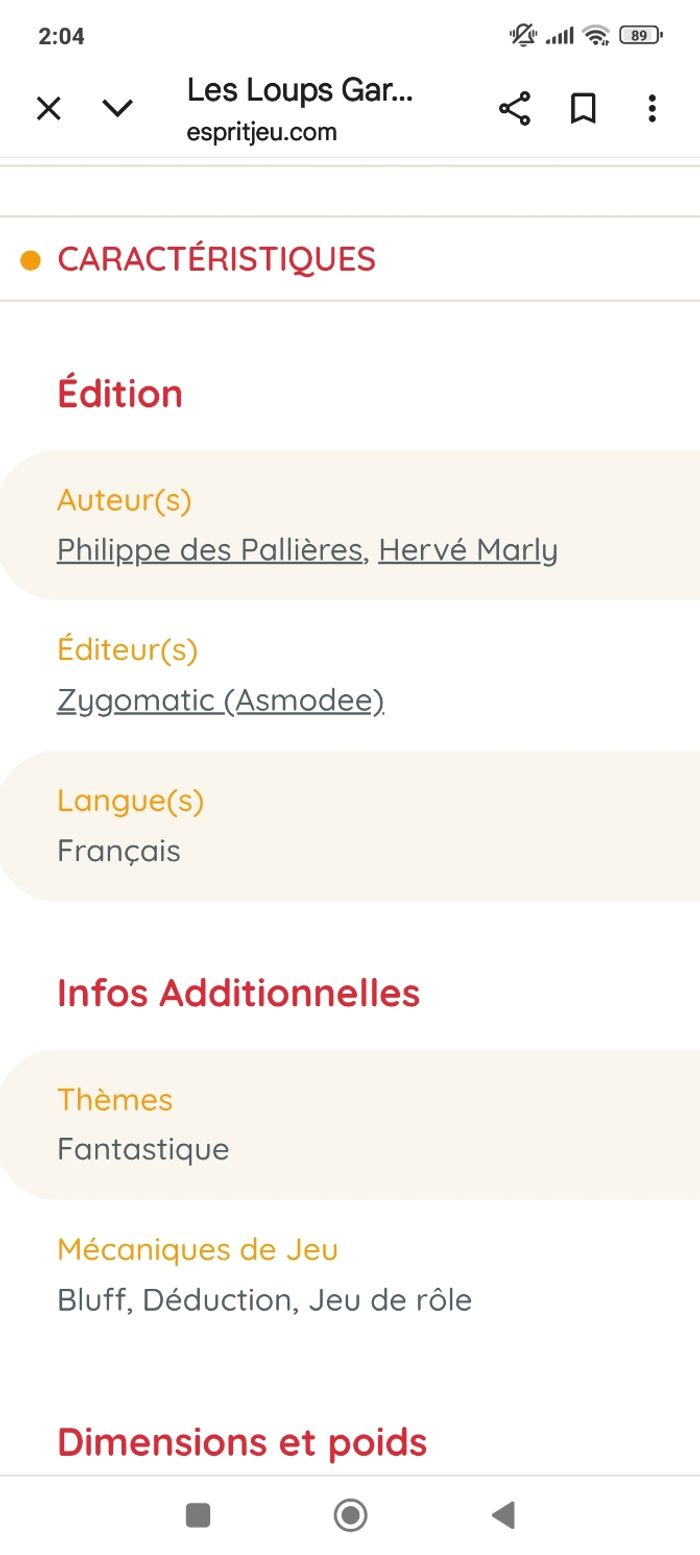This screenshot has width=700, height=1555.
Task: Bookmark this page with bookmark icon
Action: click(583, 108)
